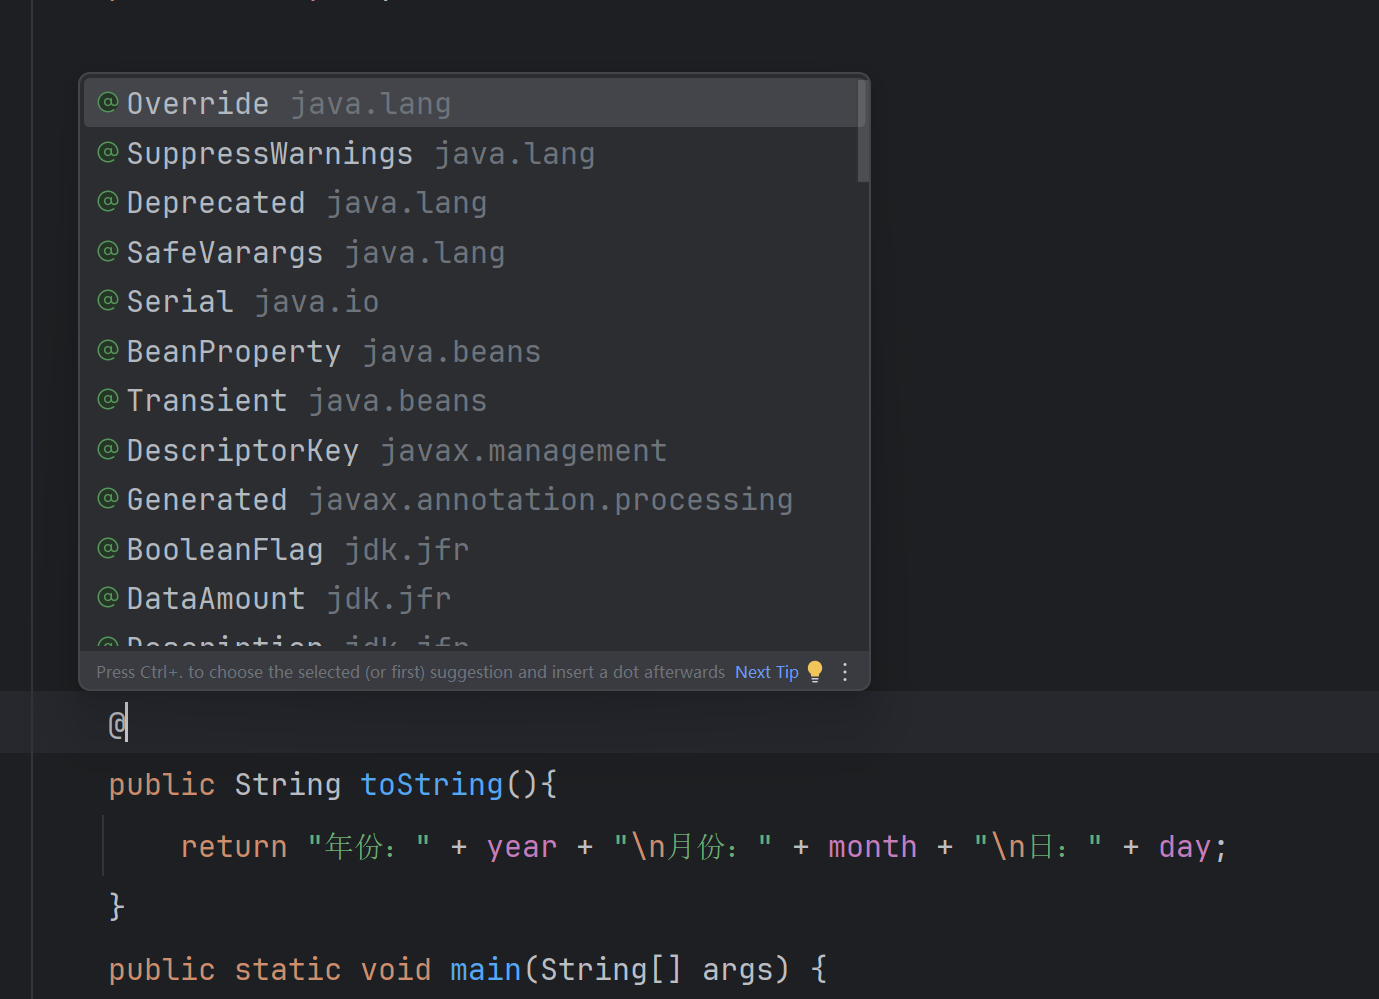Click the annotation icon beside DescriptorKey
This screenshot has height=999, width=1379.
tap(108, 449)
